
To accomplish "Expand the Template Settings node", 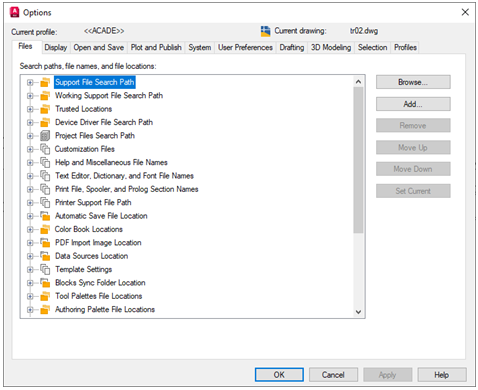I will 30,269.
